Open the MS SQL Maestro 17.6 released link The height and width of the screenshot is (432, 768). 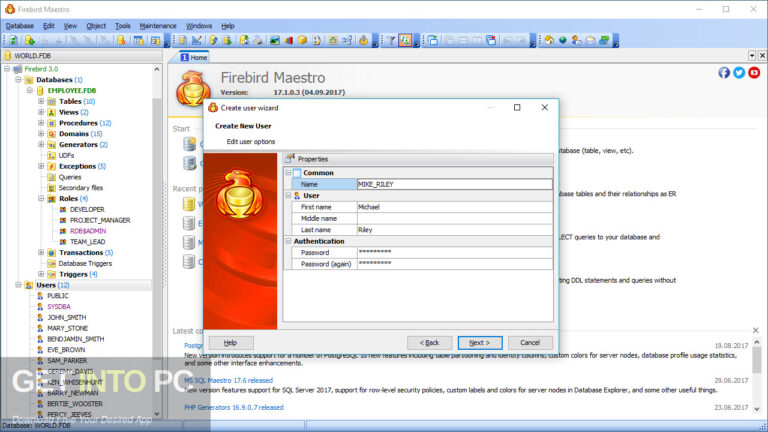point(228,380)
